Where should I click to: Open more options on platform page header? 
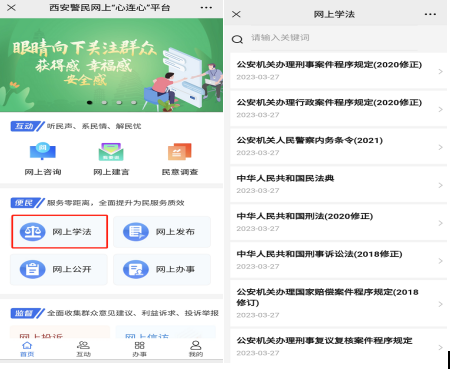point(206,7)
